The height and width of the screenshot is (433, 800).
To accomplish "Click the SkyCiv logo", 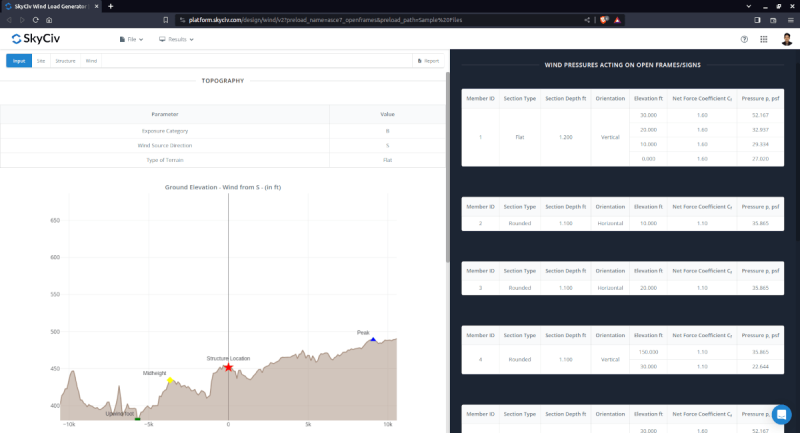I will point(37,39).
